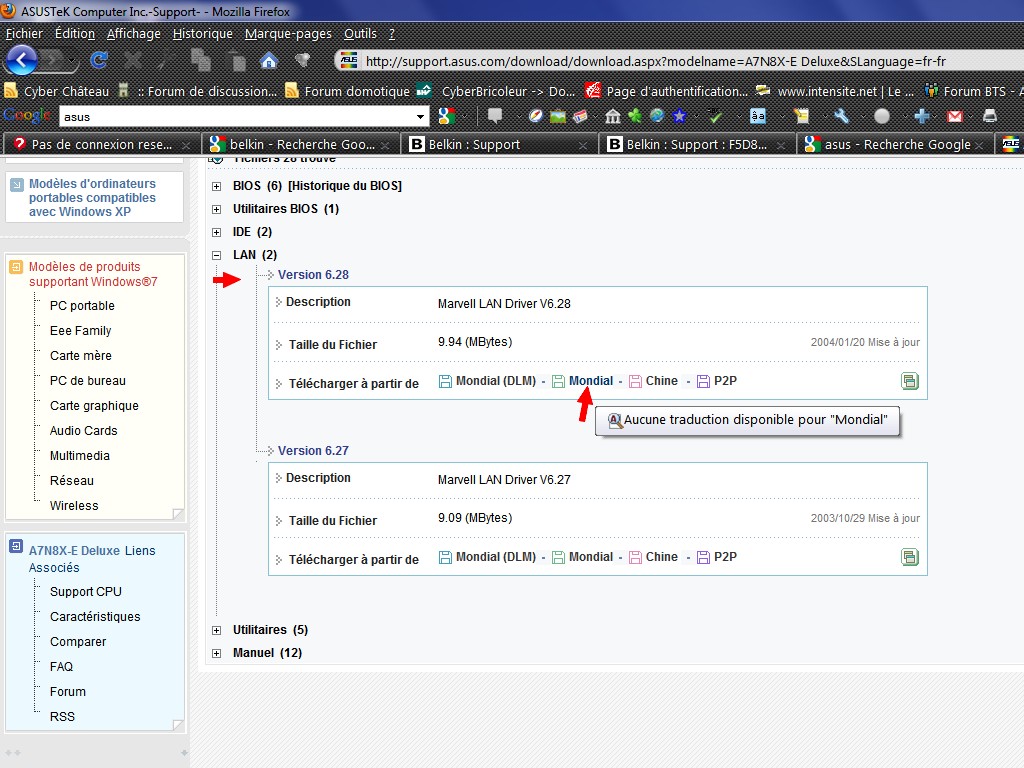
Task: Open the RSS sidebar link
Action: (62, 716)
